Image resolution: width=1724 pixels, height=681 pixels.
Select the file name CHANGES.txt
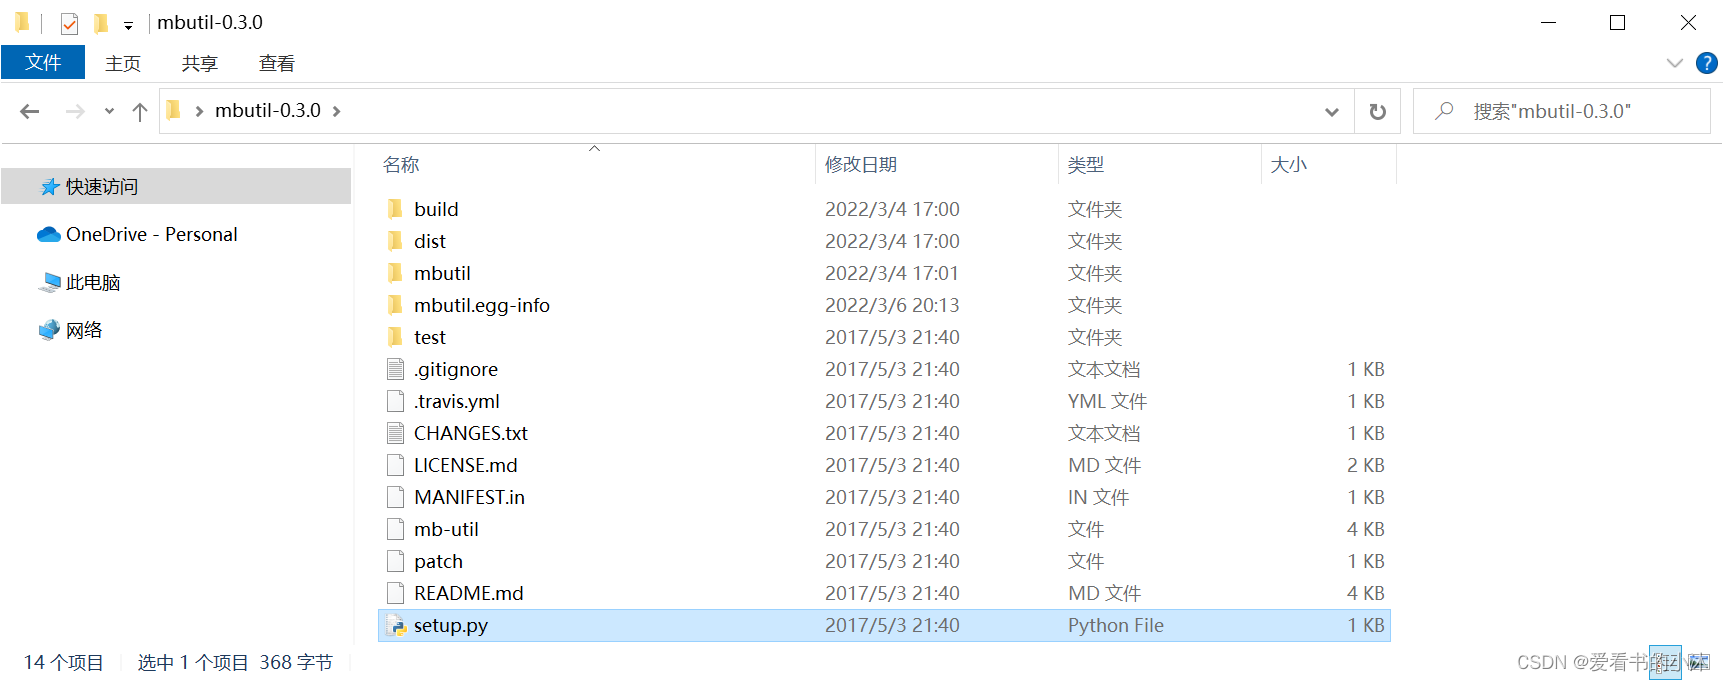tap(471, 433)
